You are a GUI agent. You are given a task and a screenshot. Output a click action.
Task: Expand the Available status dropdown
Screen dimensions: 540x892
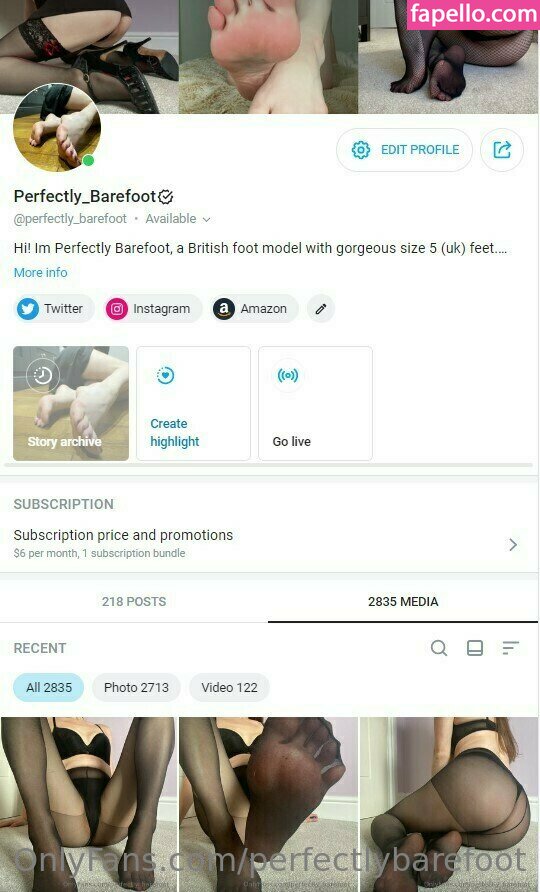[178, 219]
